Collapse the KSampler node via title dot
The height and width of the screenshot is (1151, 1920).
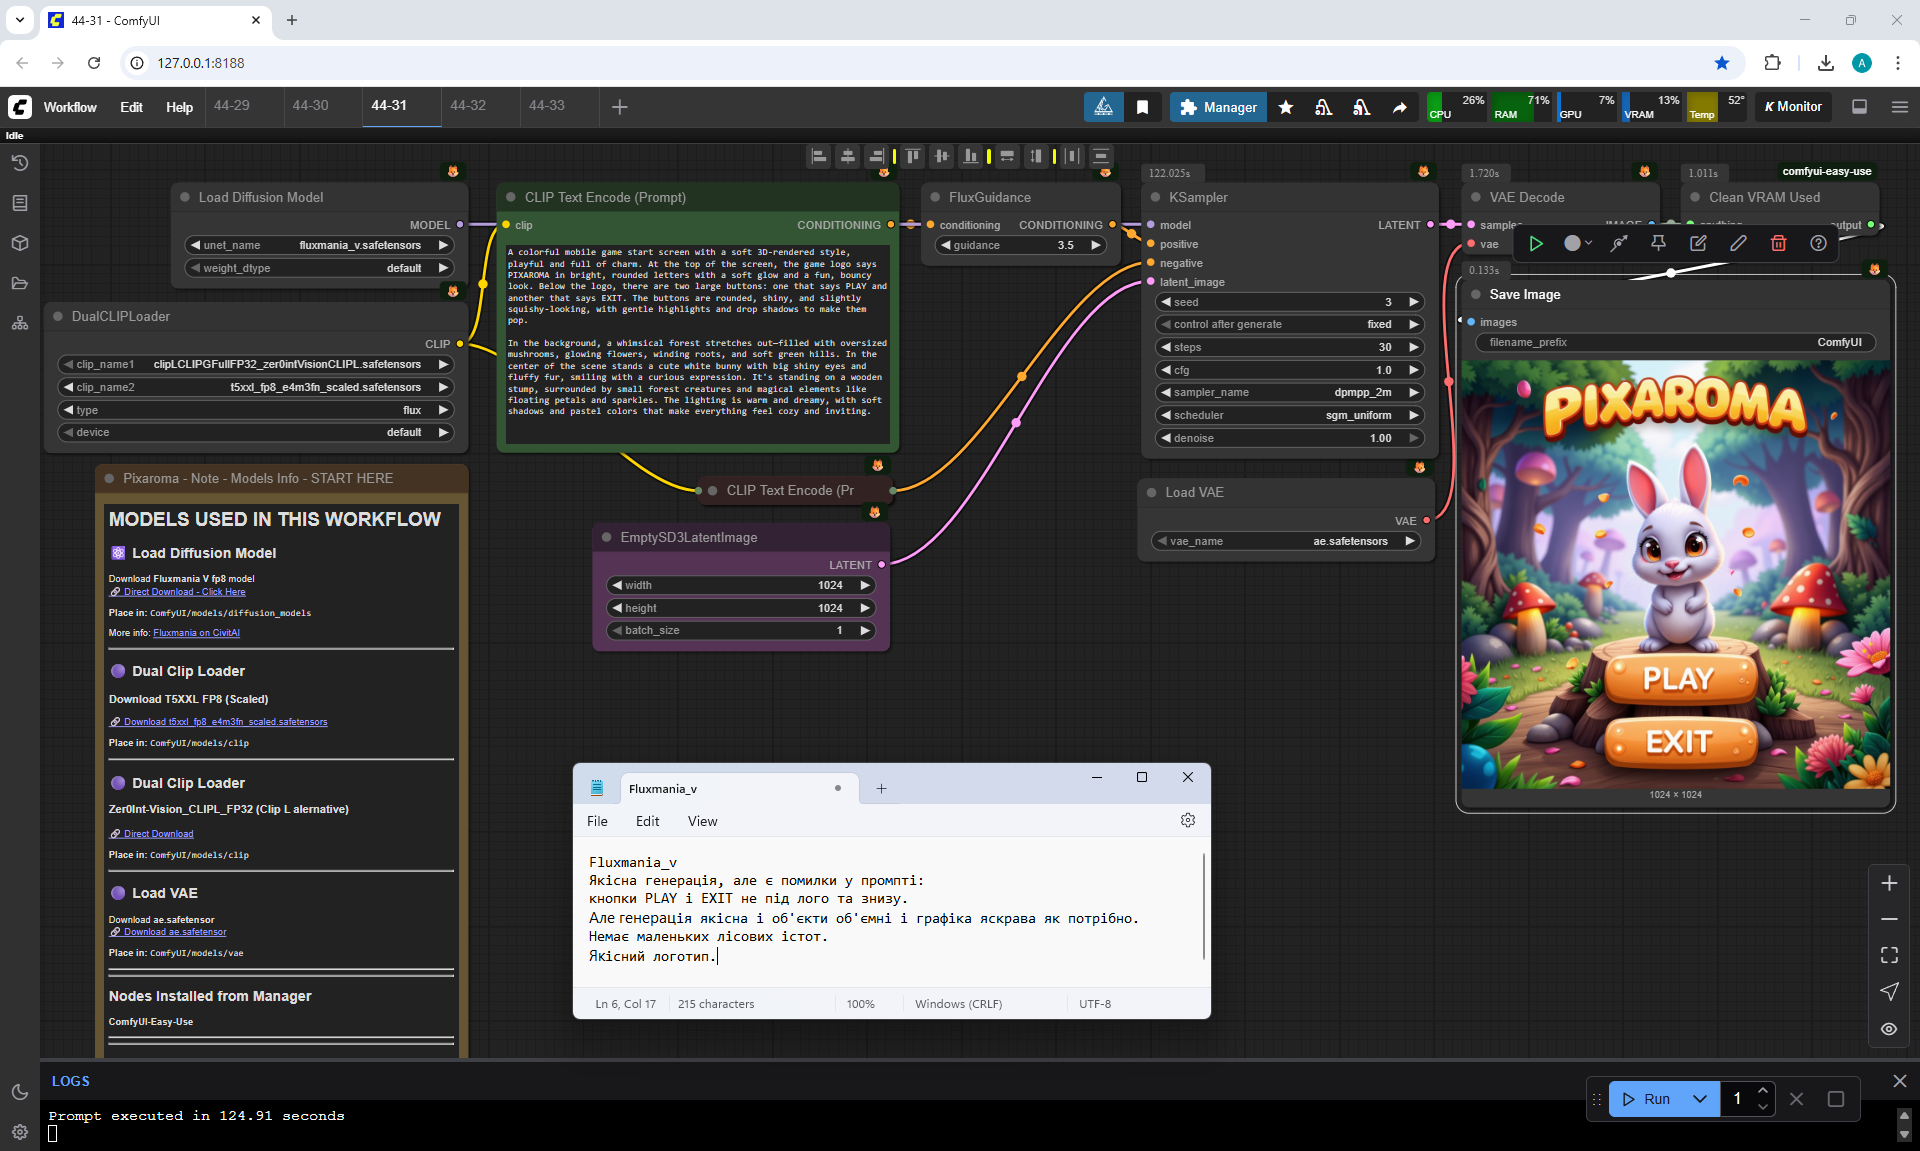(x=1155, y=198)
